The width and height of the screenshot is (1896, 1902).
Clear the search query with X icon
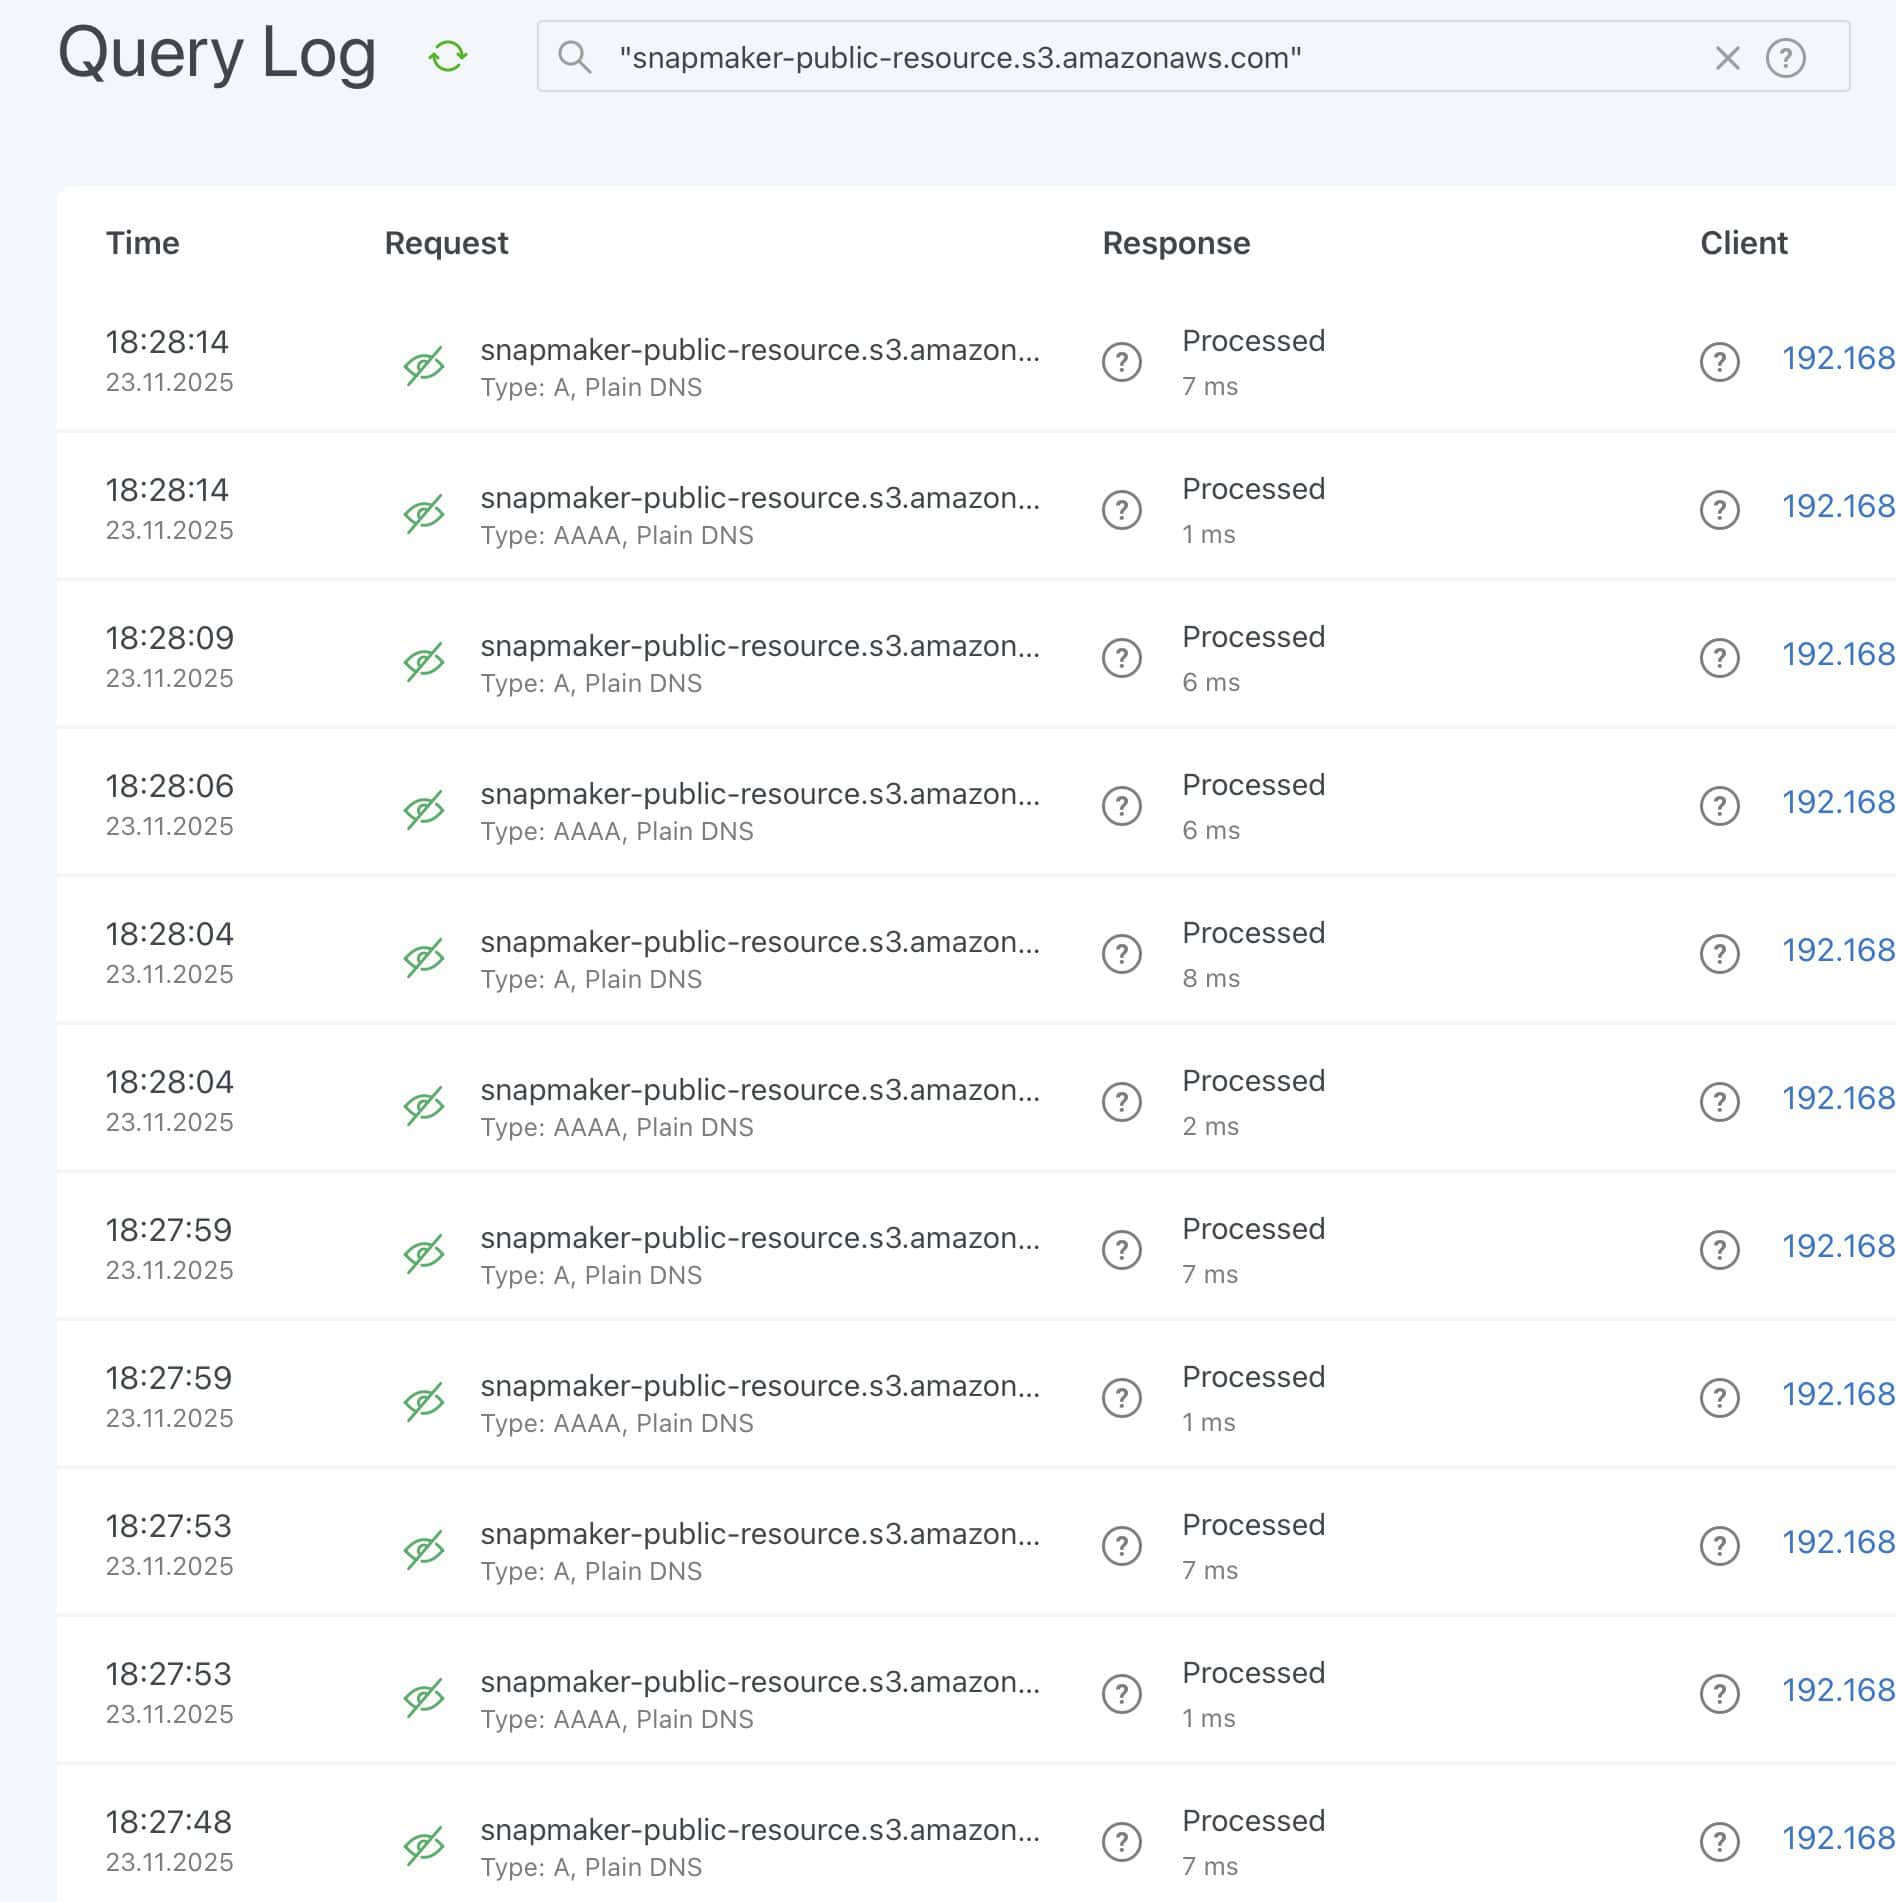1727,58
